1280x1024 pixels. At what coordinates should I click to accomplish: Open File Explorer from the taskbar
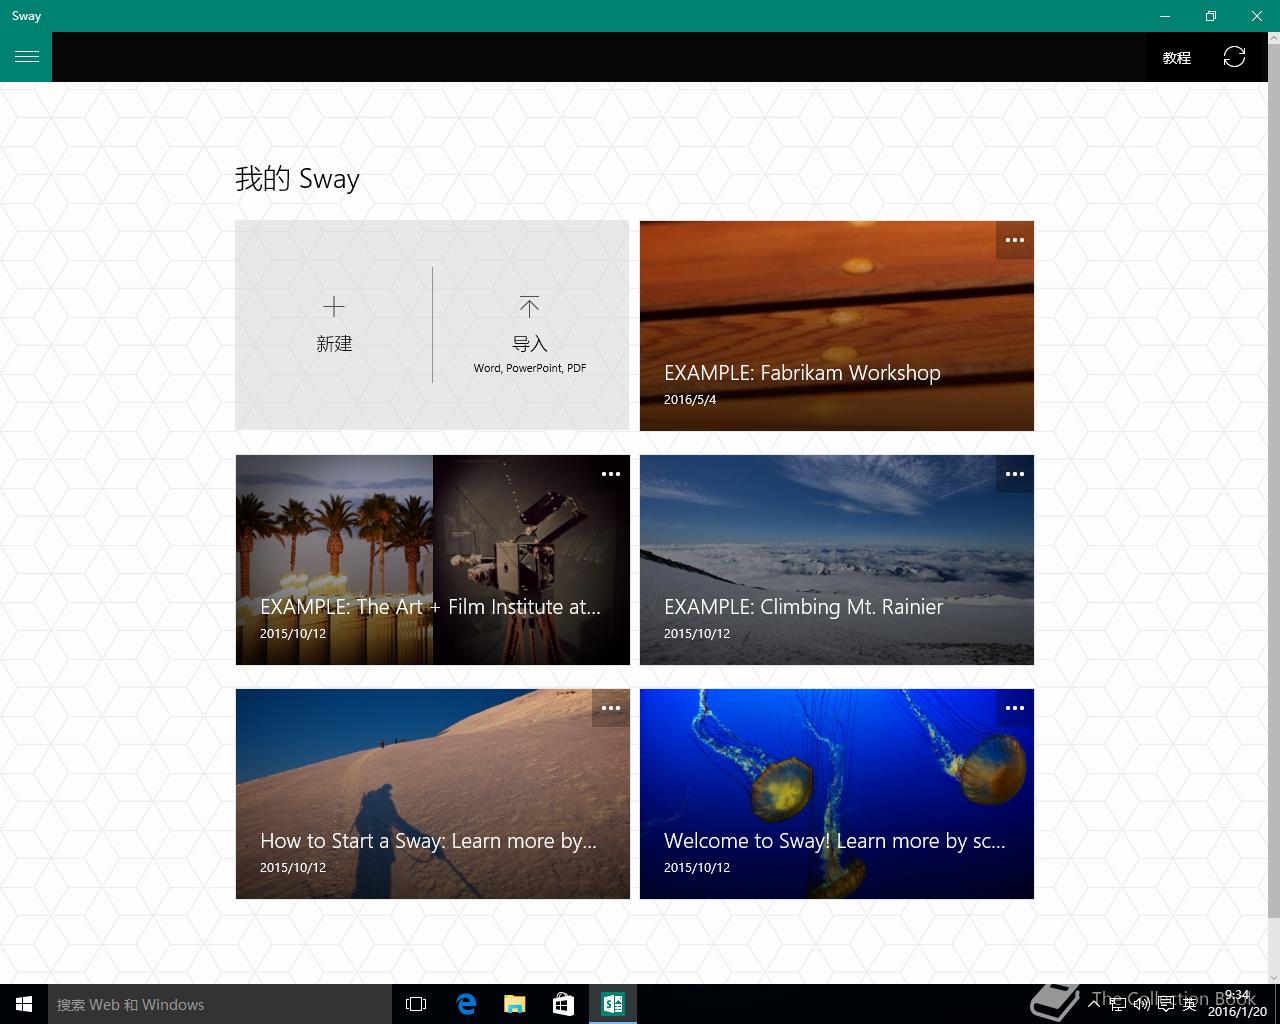point(515,1004)
